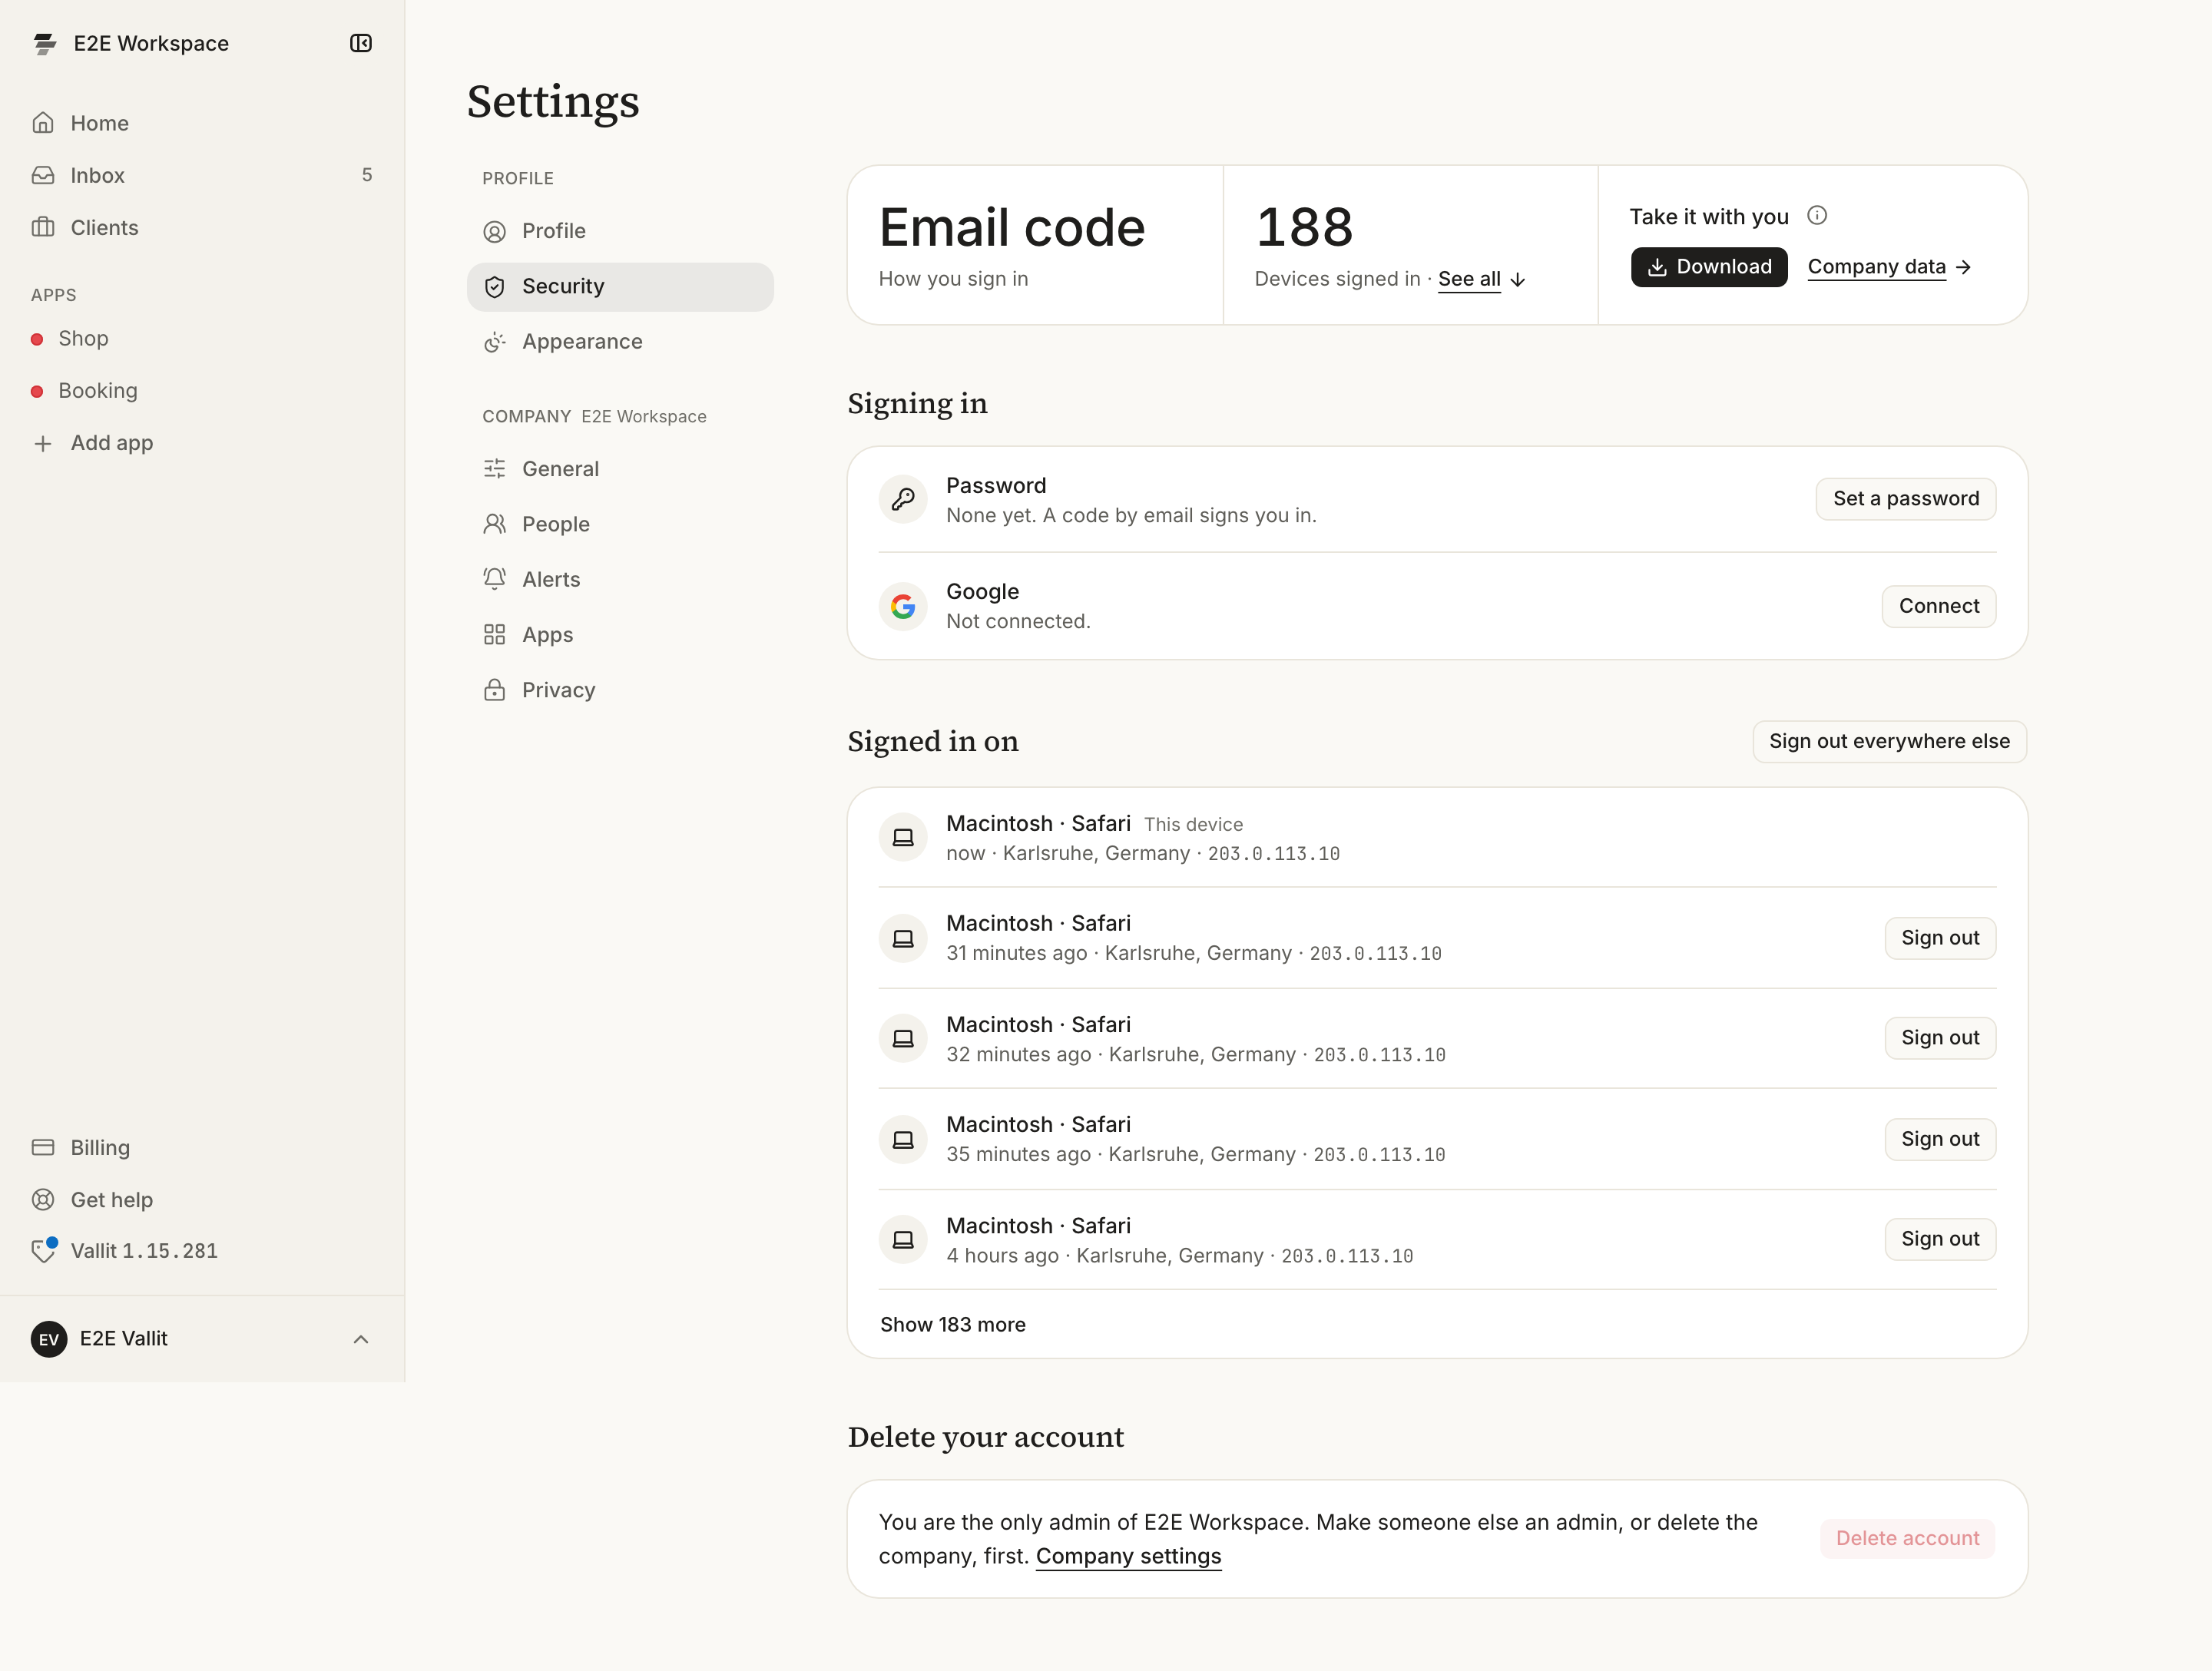Click the Add app plus icon
This screenshot has width=2212, height=1671.
pos(43,443)
